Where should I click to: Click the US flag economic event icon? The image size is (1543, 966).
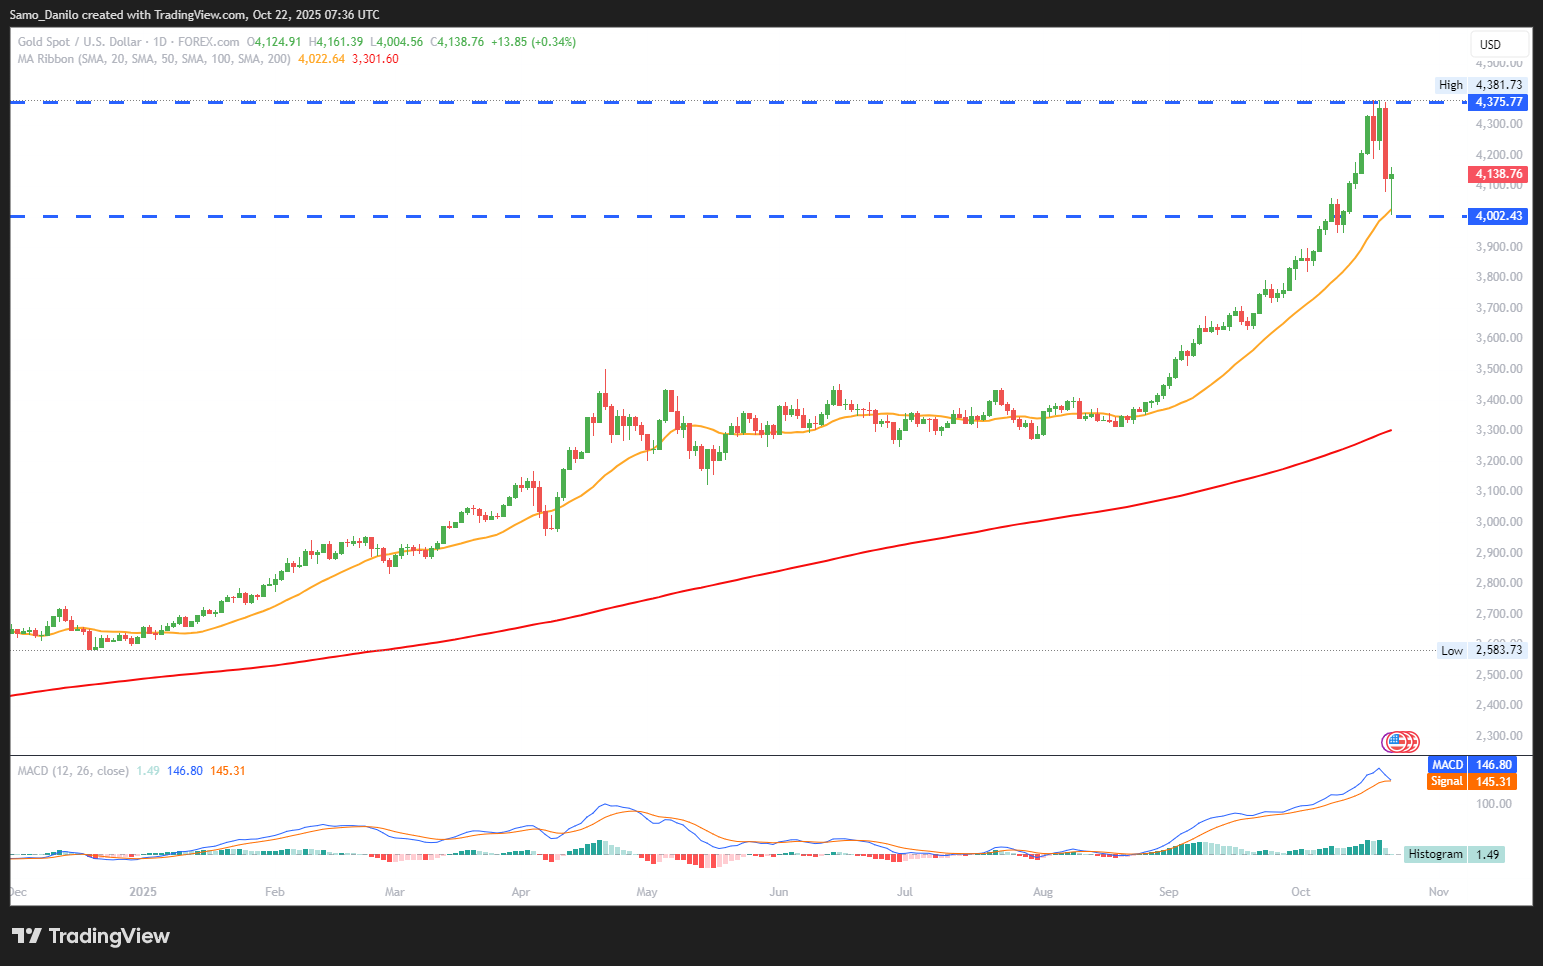point(1394,741)
